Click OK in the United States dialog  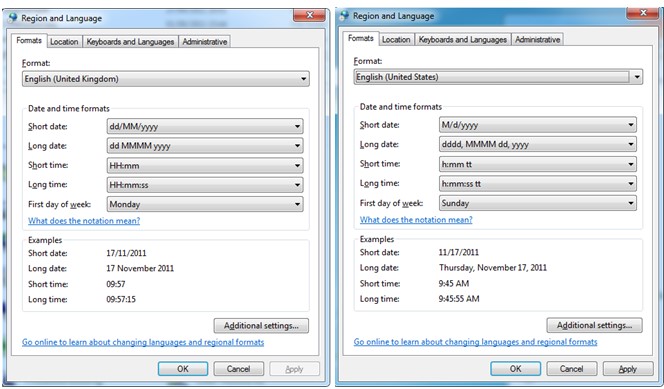pos(515,369)
